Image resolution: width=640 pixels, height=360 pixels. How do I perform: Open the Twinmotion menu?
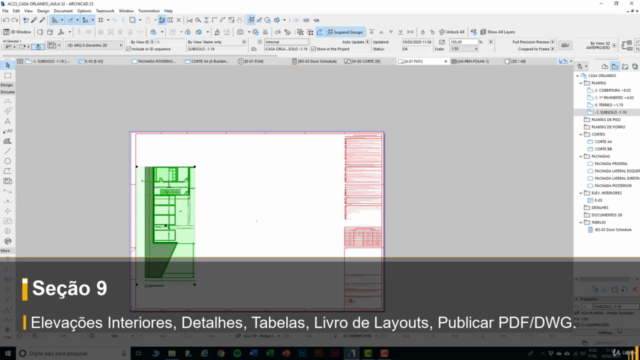pyautogui.click(x=149, y=11)
